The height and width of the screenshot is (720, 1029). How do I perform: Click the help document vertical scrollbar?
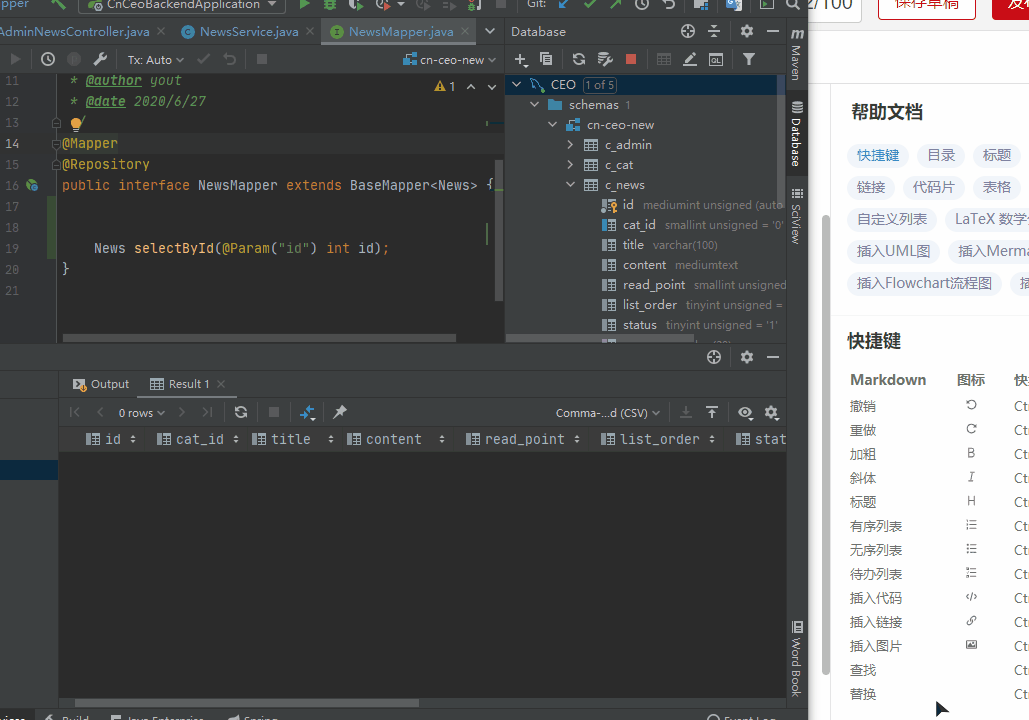pos(826,444)
